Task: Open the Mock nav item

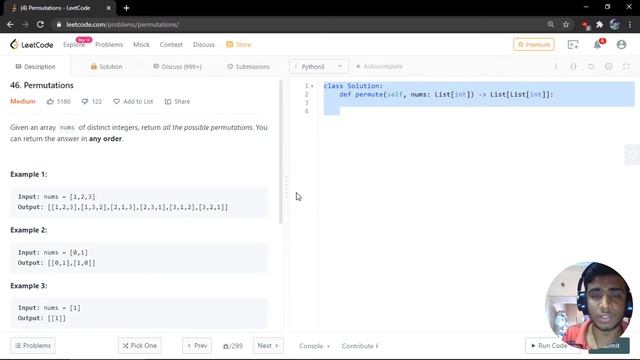Action: pyautogui.click(x=141, y=44)
